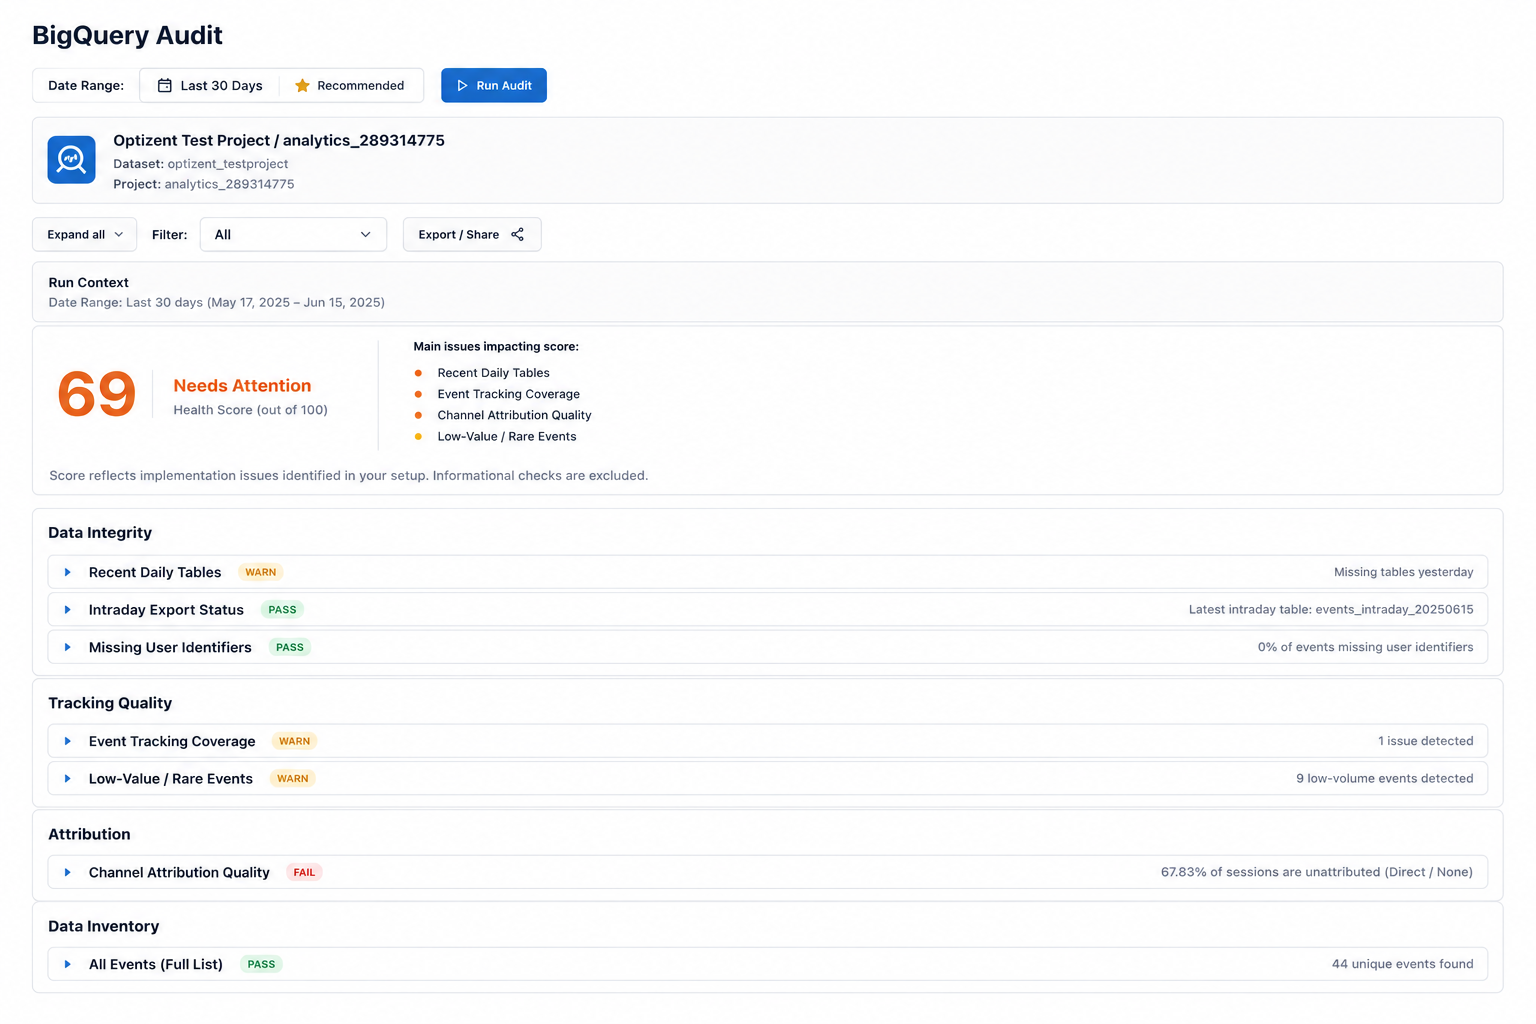Screen dimensions: 1536x1024
Task: Click the Event Tracking Coverage row title
Action: pyautogui.click(x=172, y=741)
